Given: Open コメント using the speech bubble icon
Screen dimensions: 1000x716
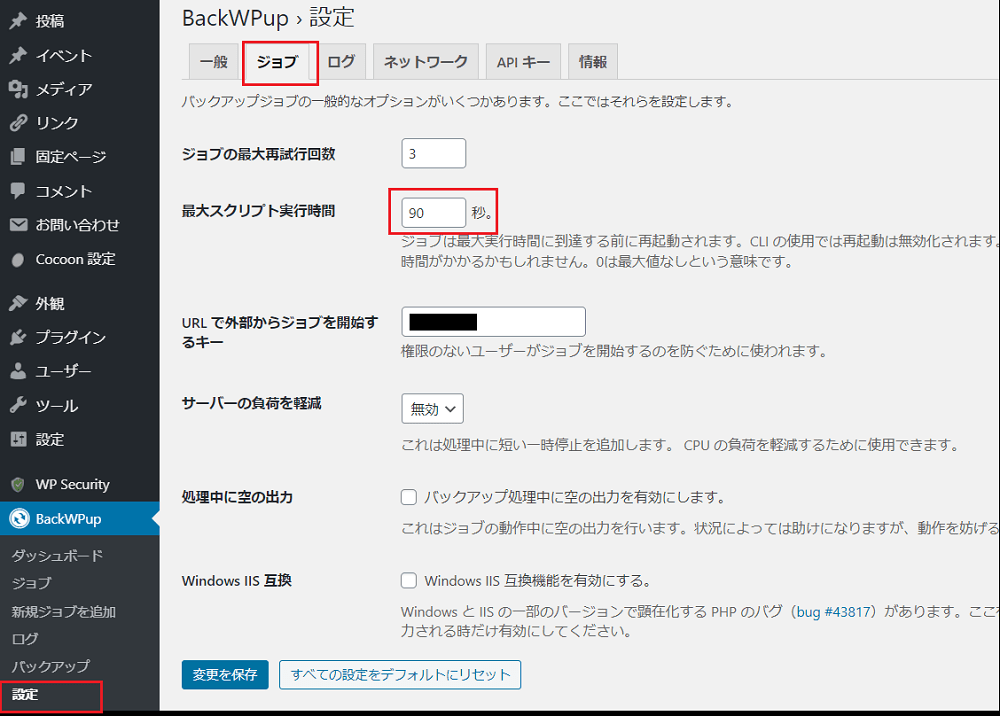Looking at the screenshot, I should coord(18,191).
